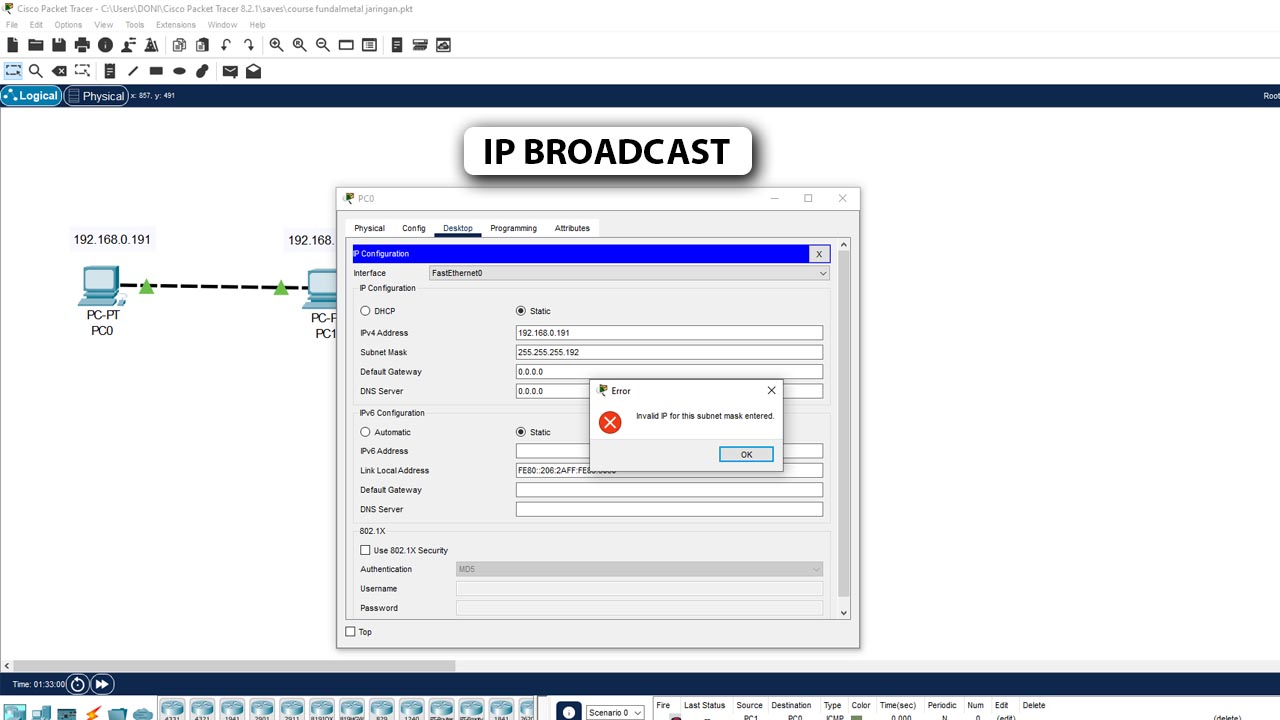
Task: Expand the Scenario 0 dropdown
Action: (615, 712)
